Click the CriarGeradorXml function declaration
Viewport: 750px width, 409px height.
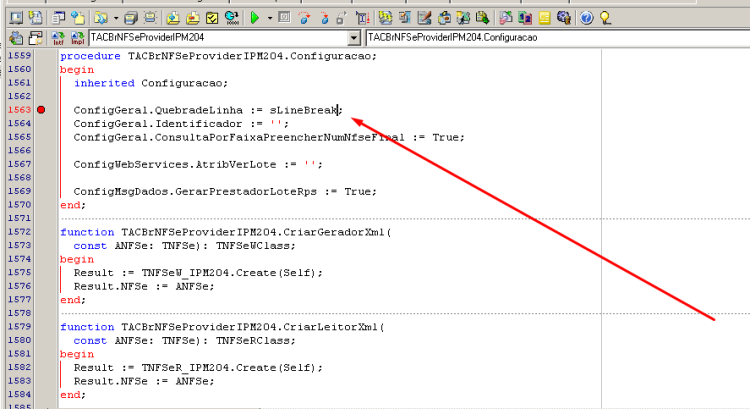tap(226, 232)
